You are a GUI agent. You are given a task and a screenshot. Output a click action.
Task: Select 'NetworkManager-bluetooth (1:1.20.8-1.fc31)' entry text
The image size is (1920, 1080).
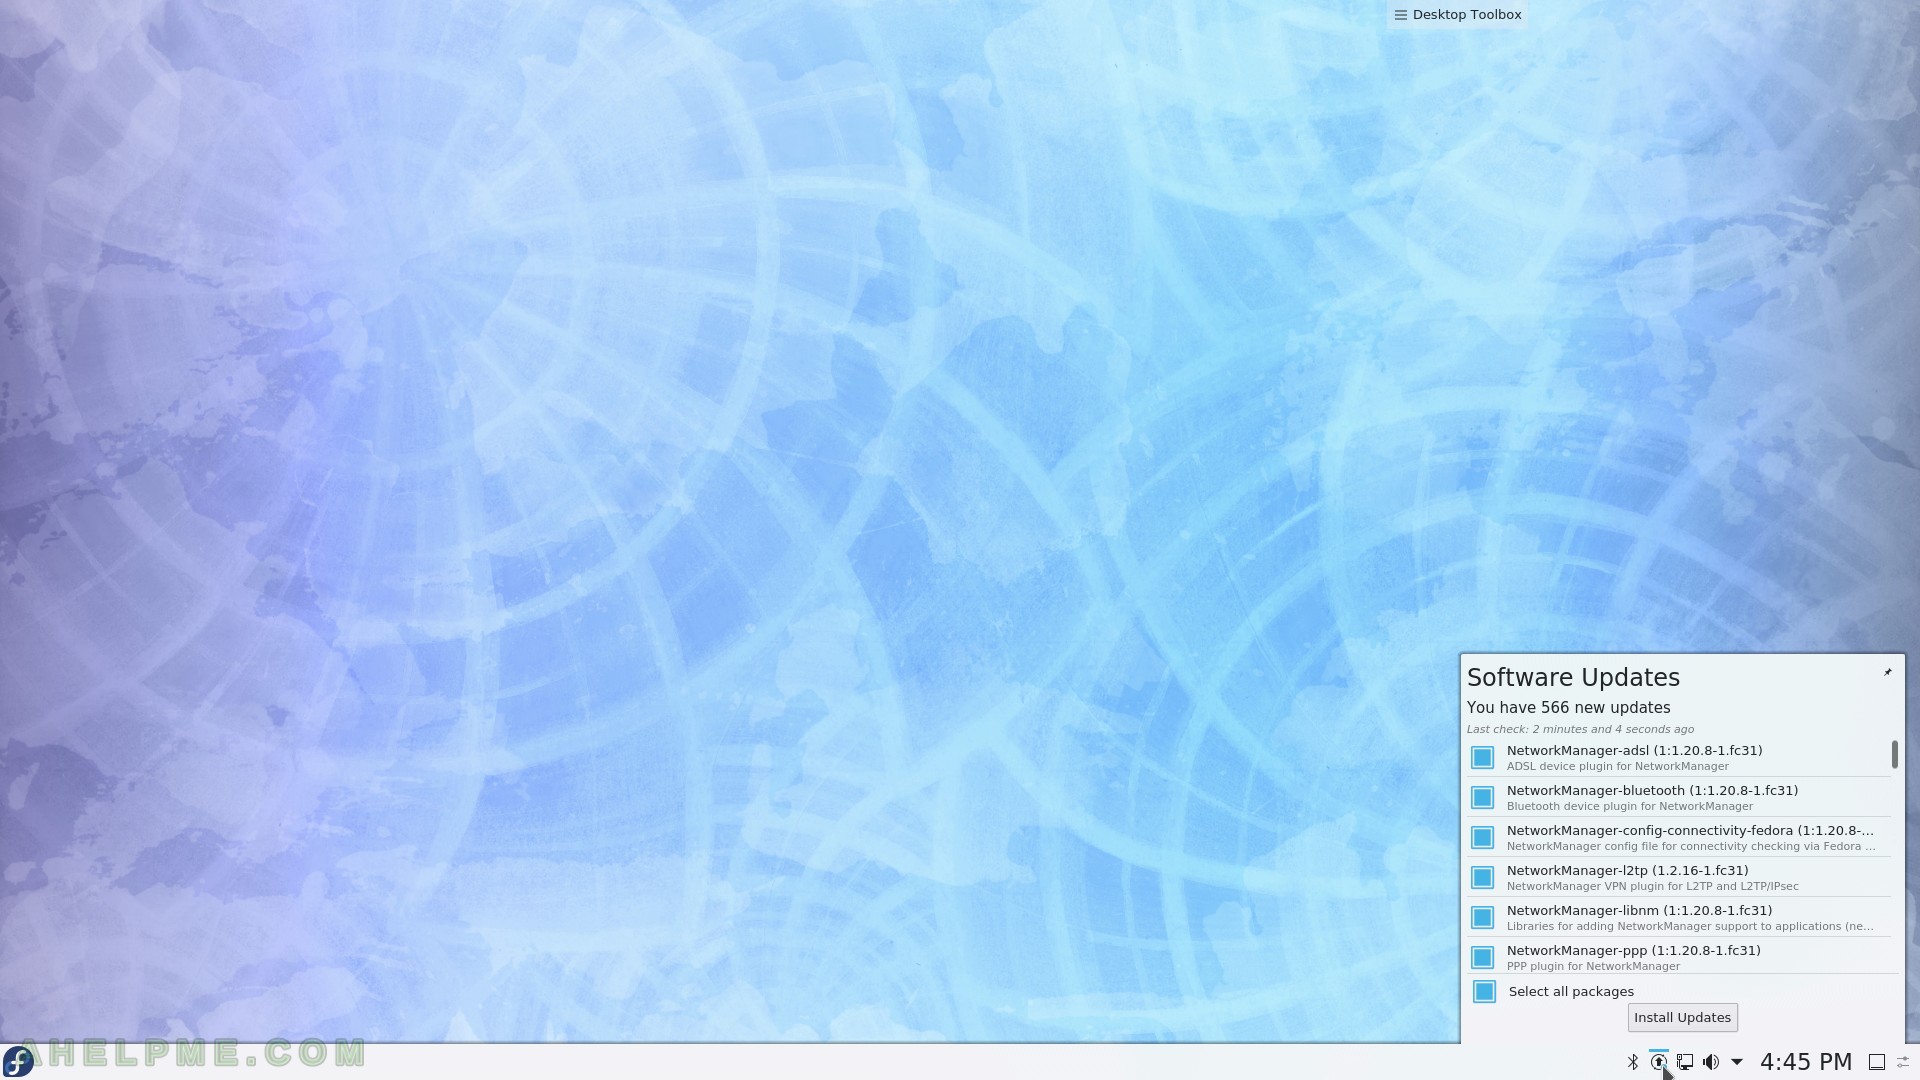coord(1652,791)
